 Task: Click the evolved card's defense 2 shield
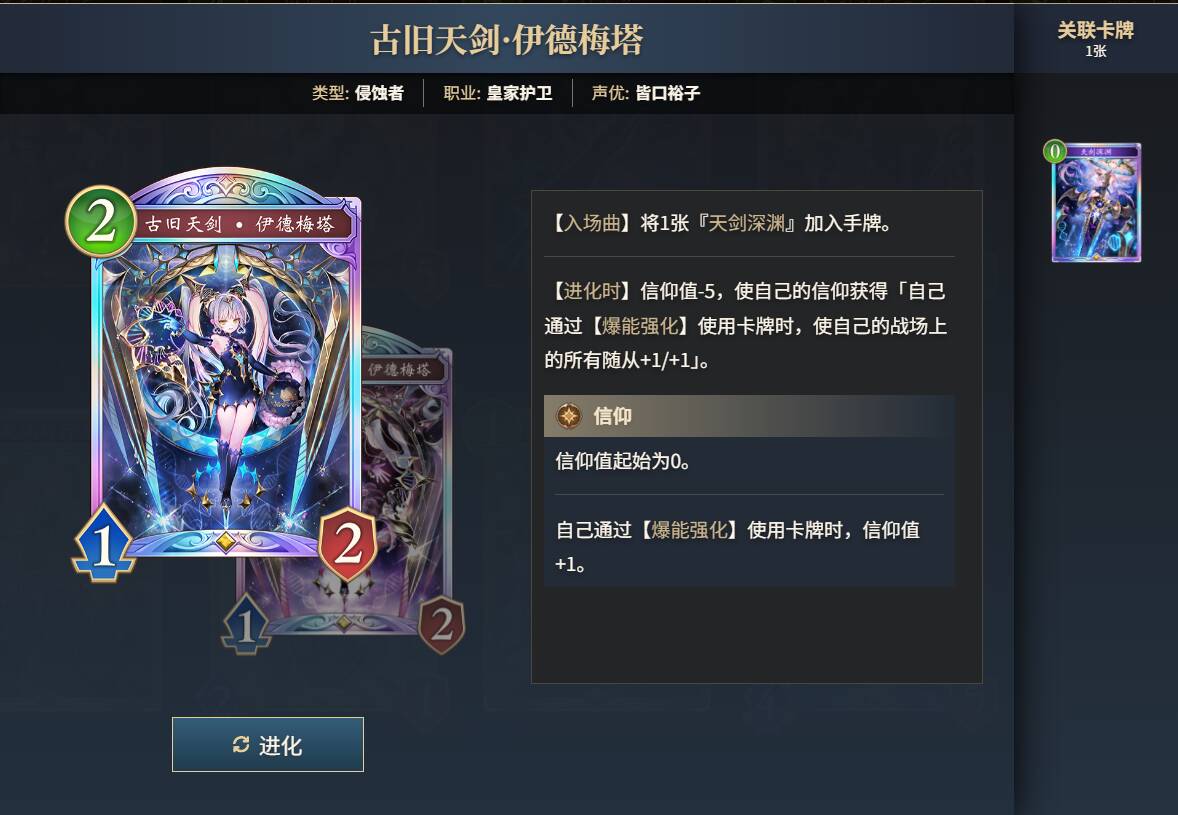tap(442, 624)
